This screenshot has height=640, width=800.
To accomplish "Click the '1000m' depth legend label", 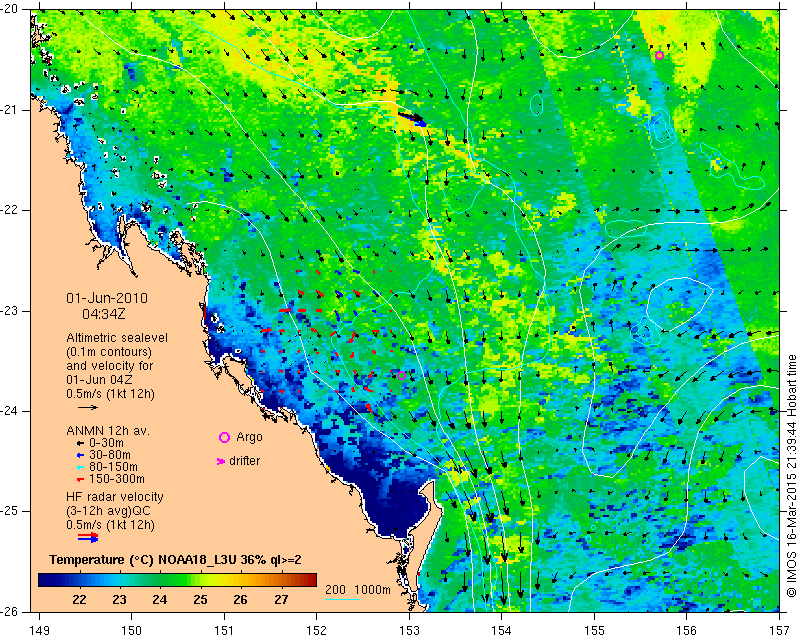I will point(372,590).
